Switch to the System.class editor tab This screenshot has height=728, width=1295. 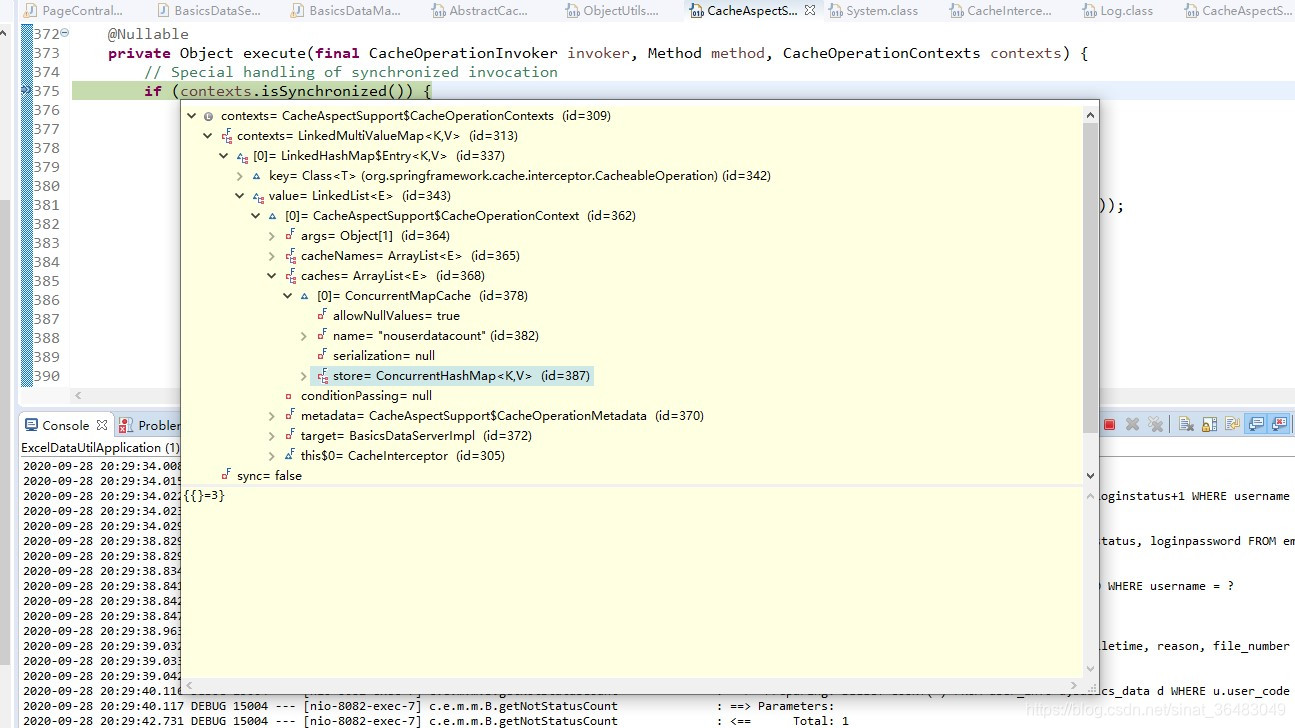coord(872,11)
